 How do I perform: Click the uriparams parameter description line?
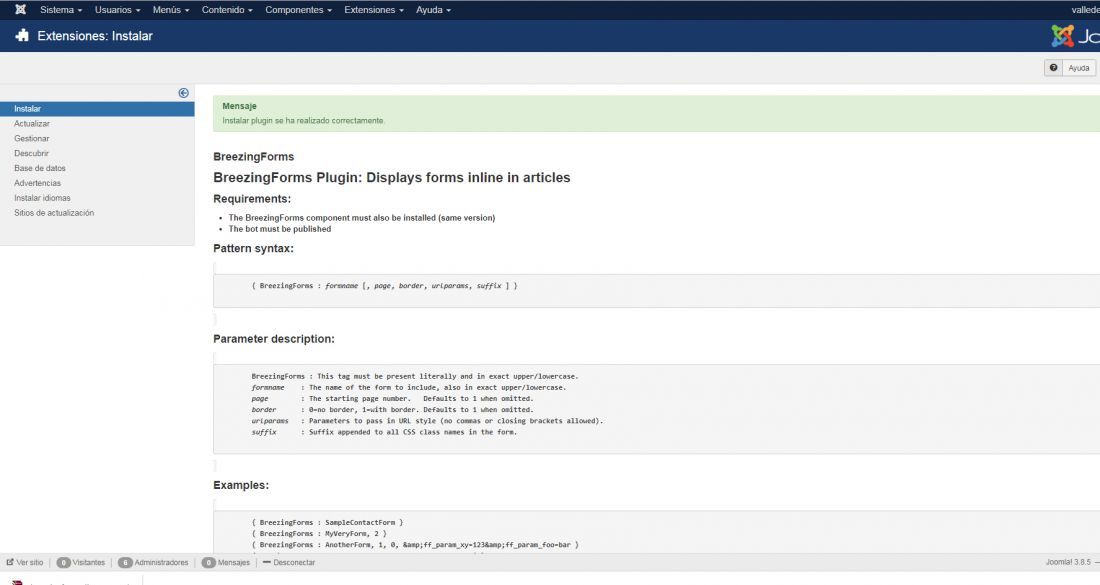[427, 421]
